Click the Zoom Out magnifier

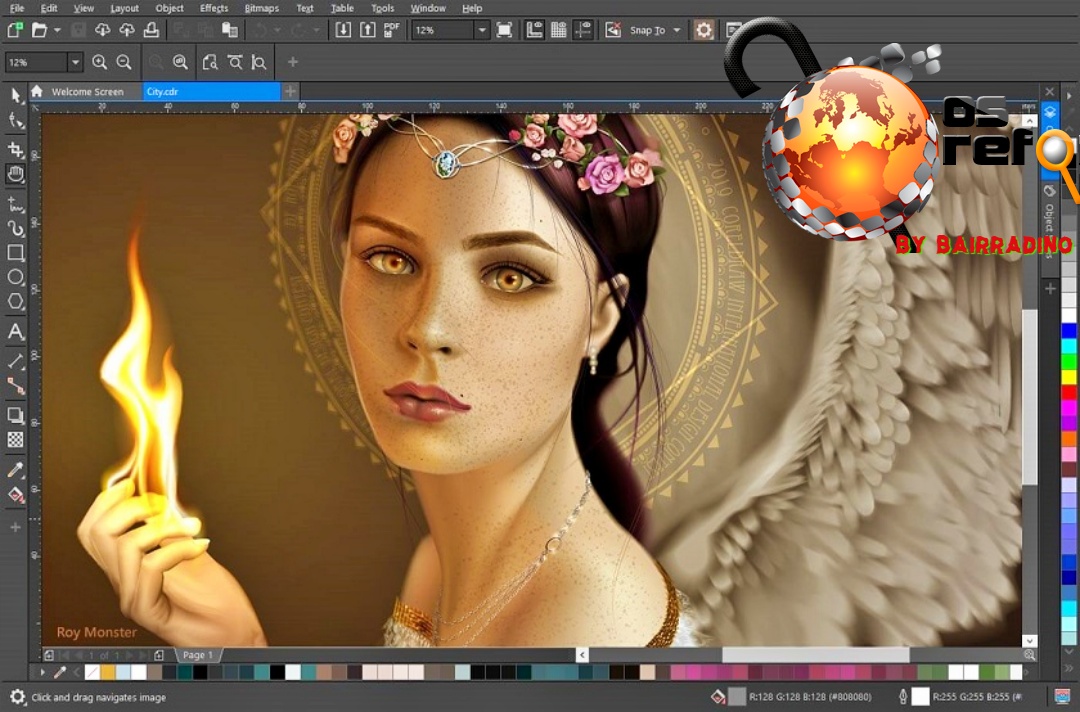point(124,62)
